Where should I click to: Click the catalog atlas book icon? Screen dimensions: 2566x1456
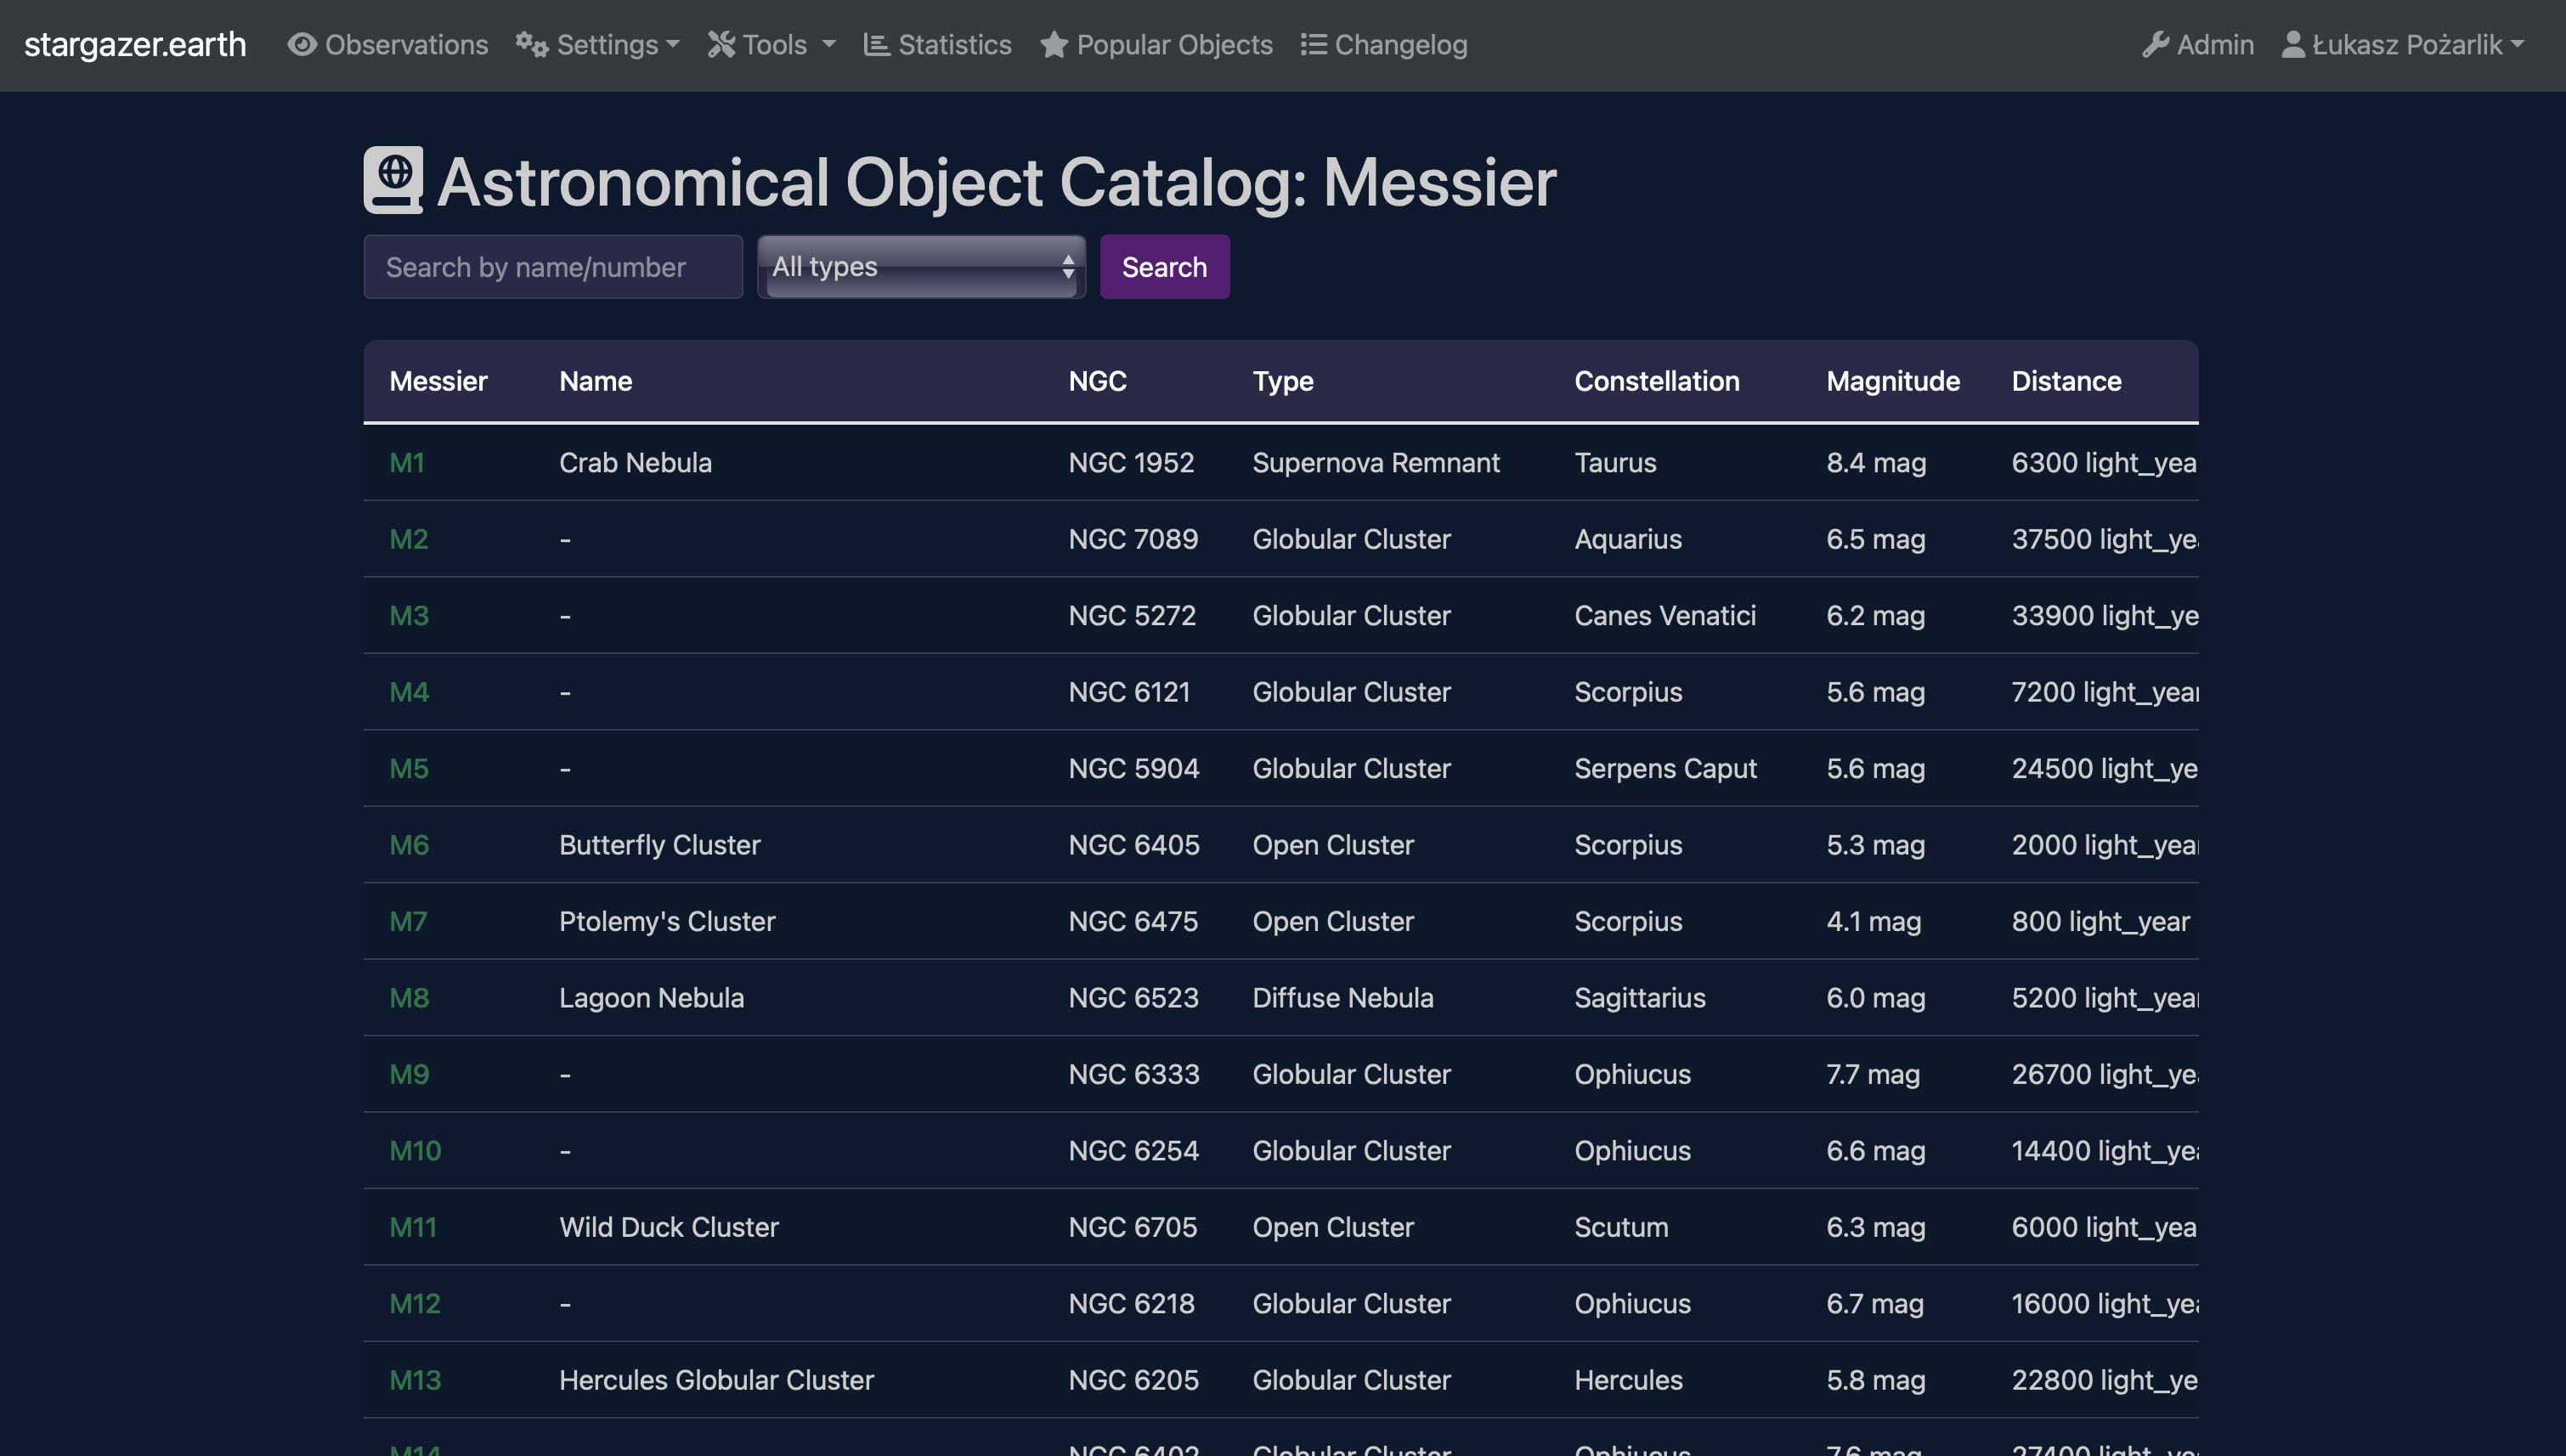393,181
